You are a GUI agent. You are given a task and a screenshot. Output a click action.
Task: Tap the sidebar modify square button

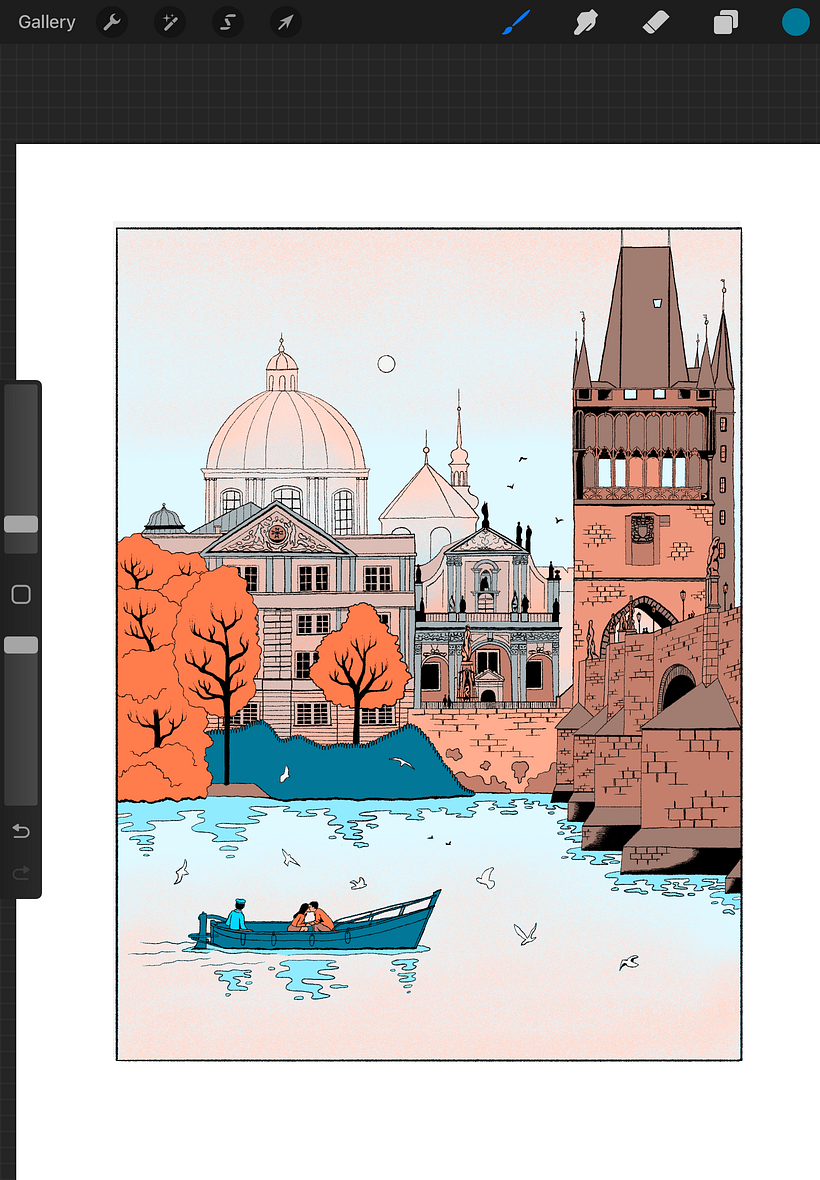click(x=21, y=595)
